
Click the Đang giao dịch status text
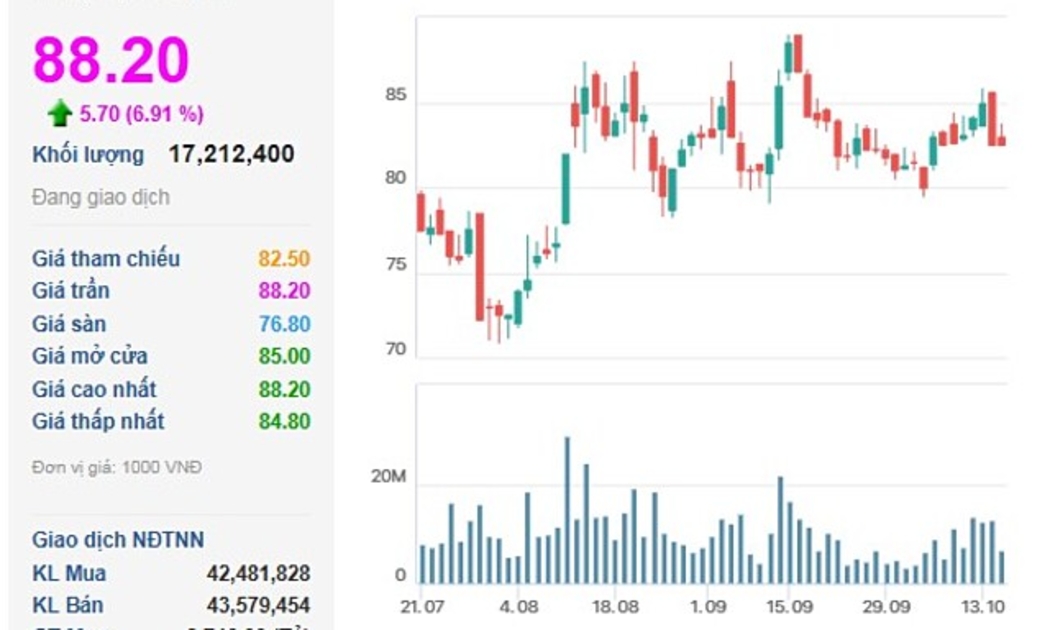[101, 197]
